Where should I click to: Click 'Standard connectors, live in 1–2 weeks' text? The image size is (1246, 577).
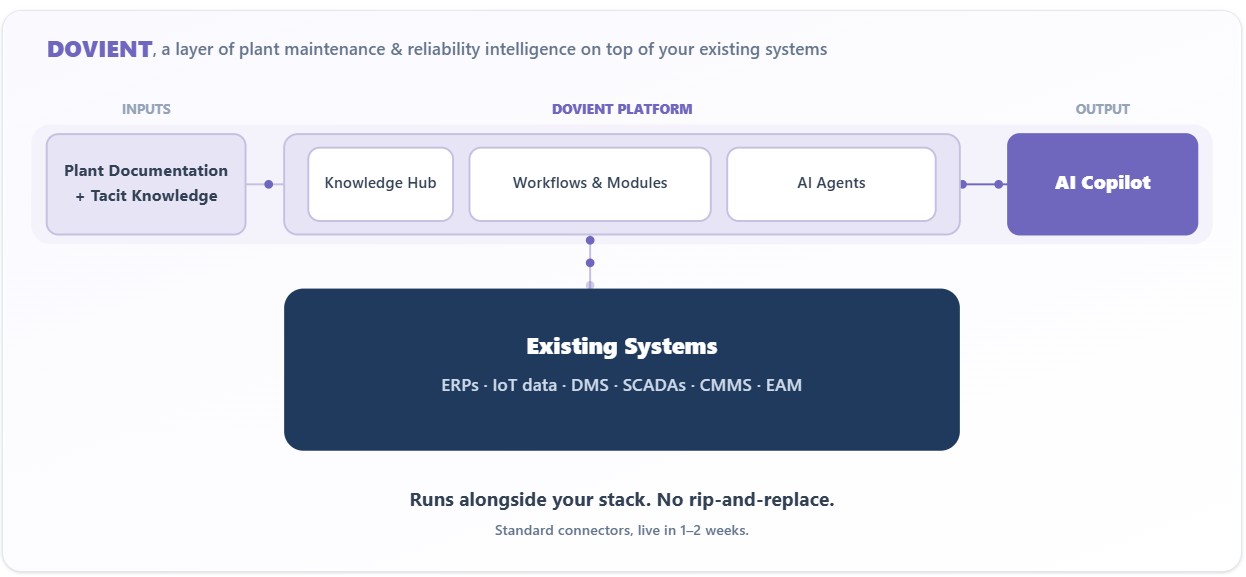click(x=622, y=531)
